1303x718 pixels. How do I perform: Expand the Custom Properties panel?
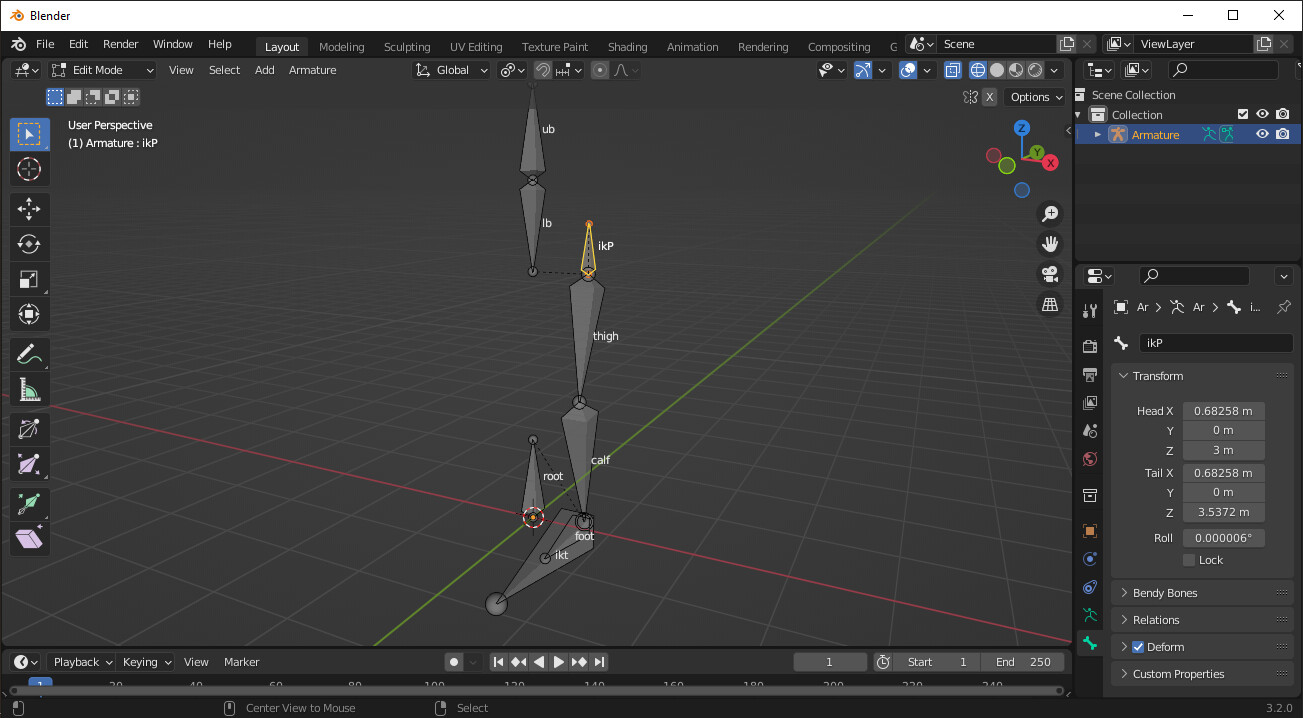[x=1202, y=674]
